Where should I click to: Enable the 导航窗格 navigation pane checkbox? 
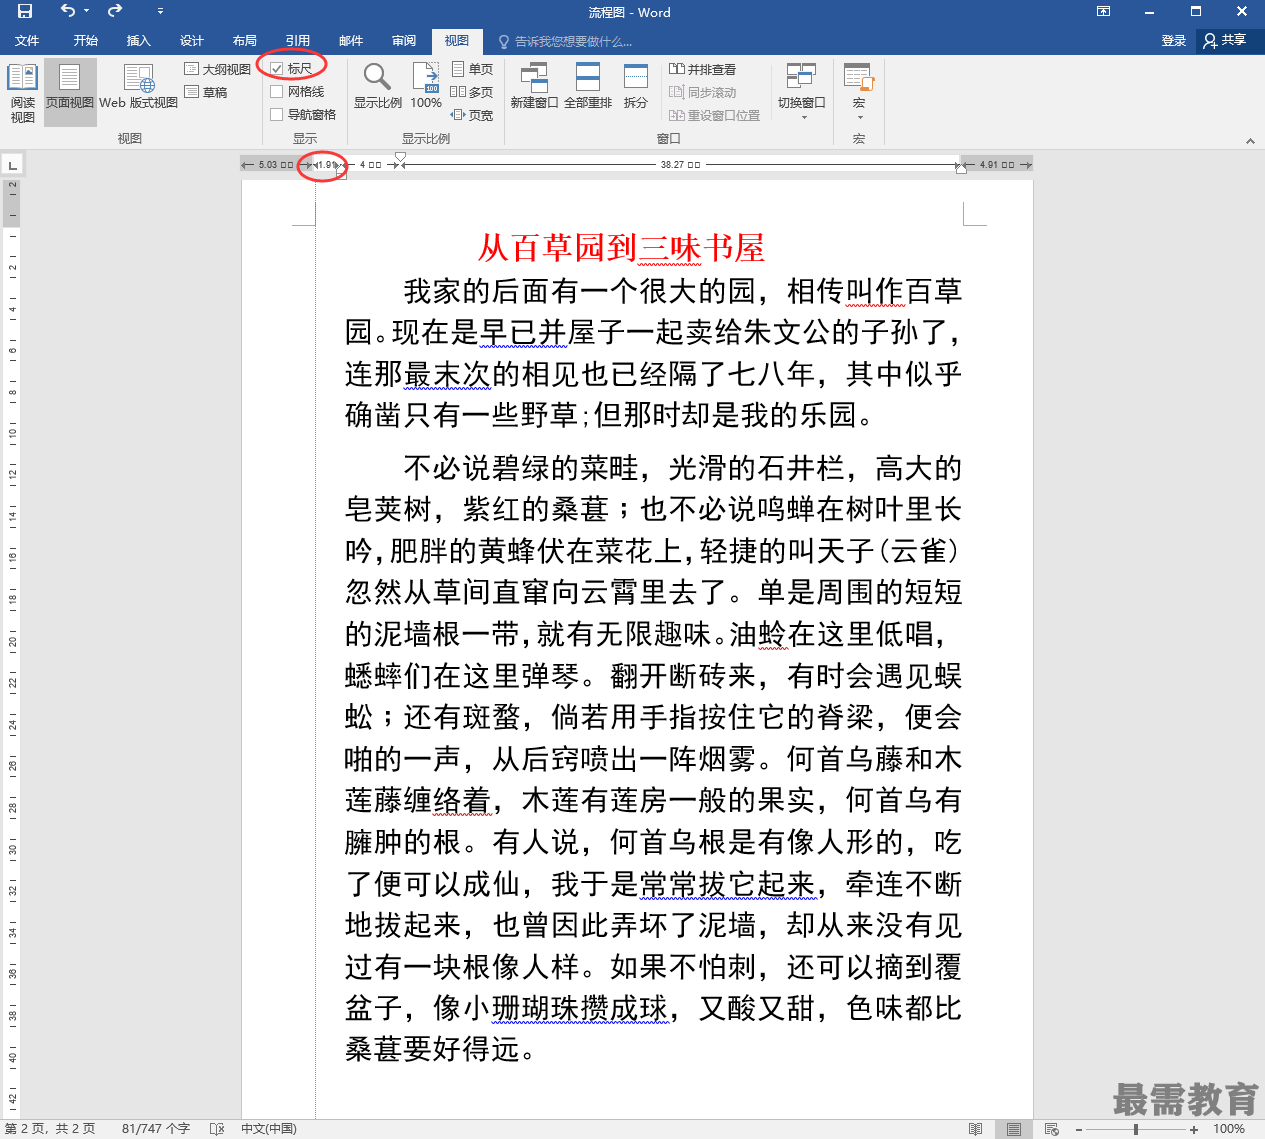pos(277,115)
